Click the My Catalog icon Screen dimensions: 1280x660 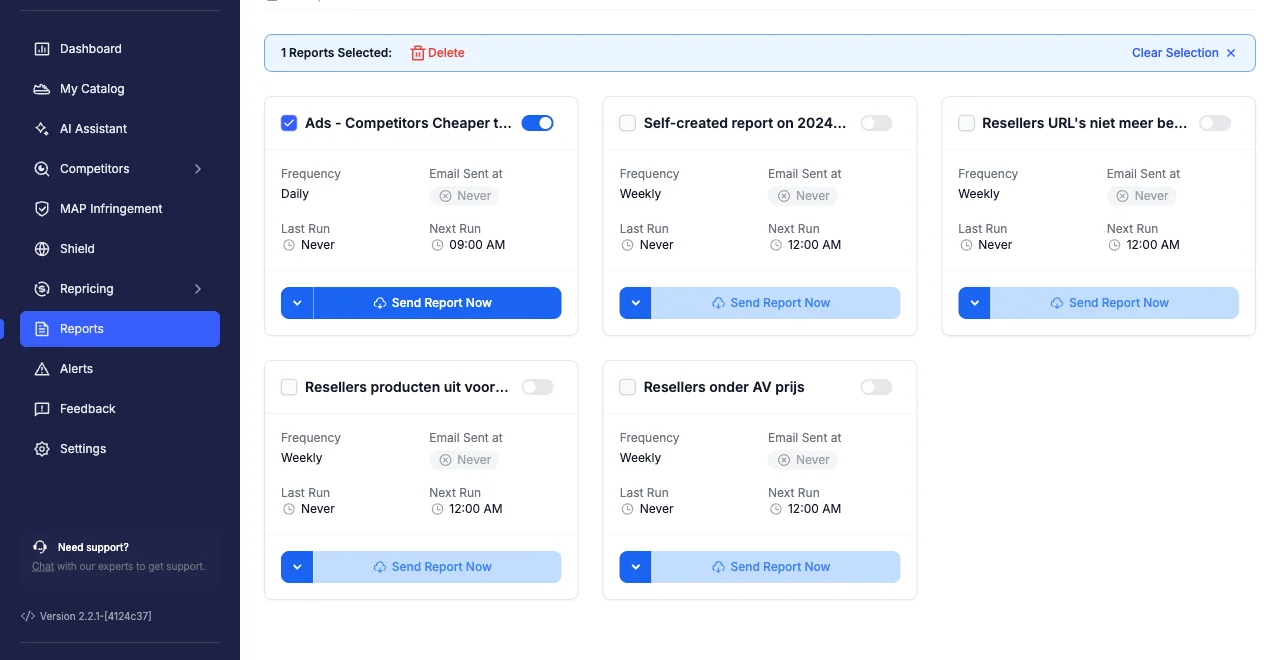pyautogui.click(x=42, y=89)
